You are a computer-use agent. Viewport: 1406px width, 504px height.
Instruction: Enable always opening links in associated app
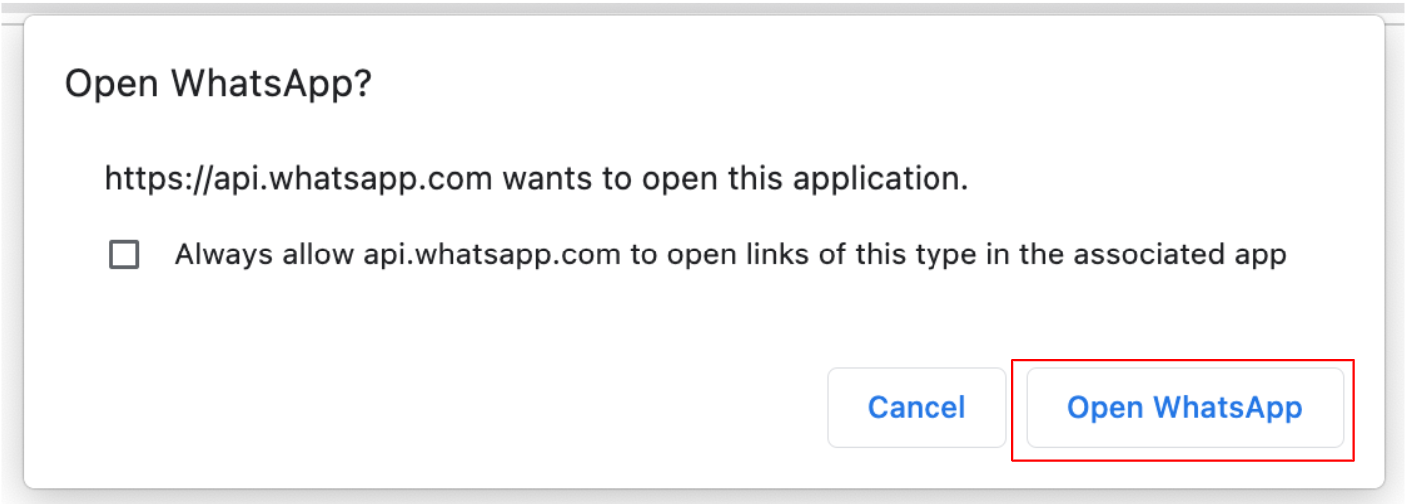tap(124, 255)
